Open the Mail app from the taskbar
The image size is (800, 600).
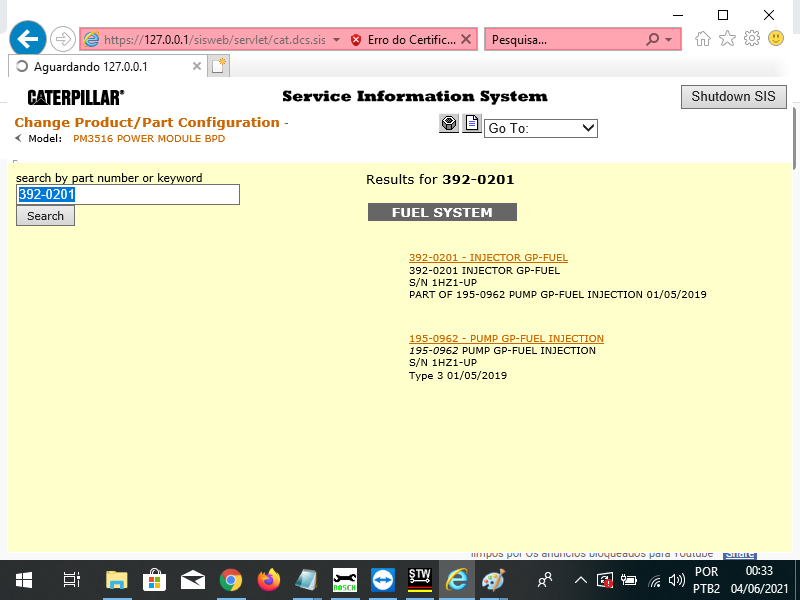(x=193, y=580)
